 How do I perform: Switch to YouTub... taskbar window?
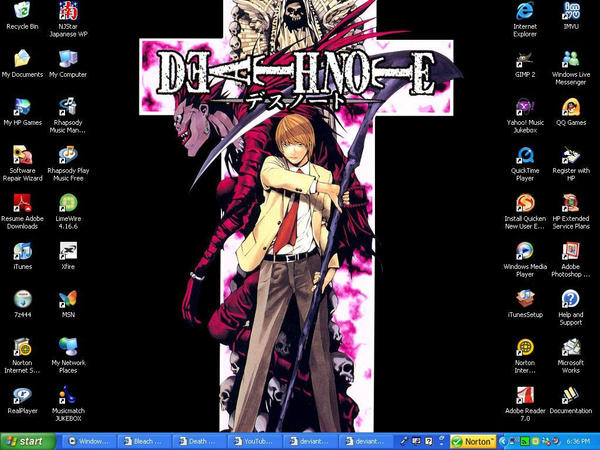pyautogui.click(x=254, y=441)
